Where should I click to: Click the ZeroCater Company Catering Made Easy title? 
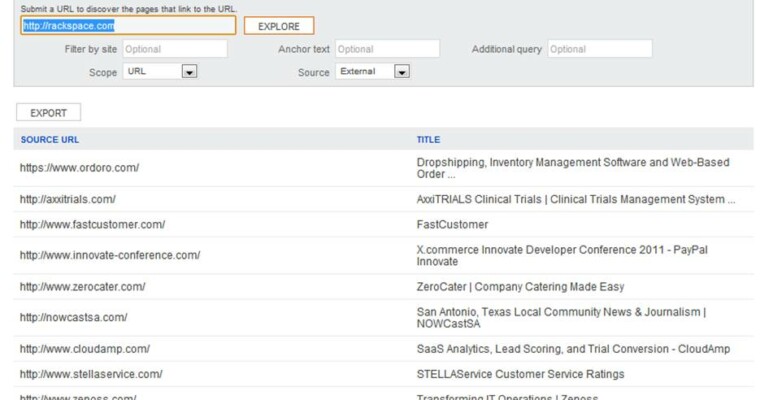click(x=520, y=287)
